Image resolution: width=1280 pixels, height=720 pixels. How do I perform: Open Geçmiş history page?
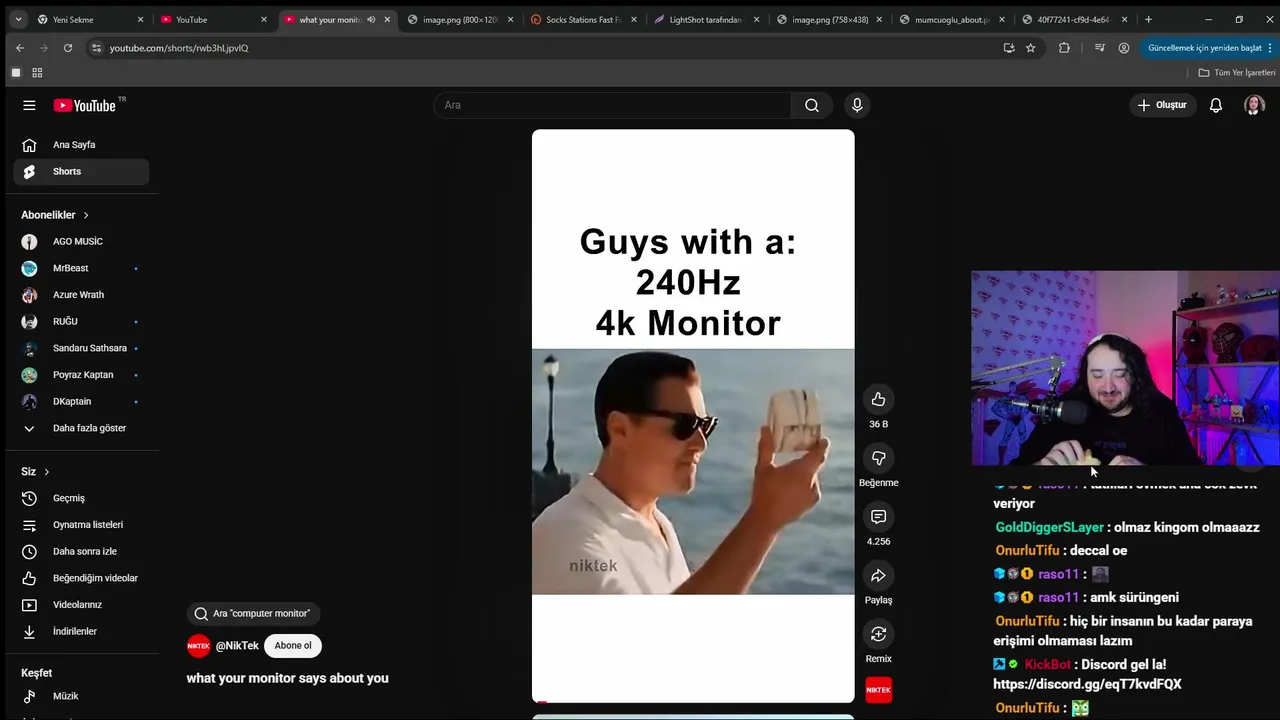point(81,498)
